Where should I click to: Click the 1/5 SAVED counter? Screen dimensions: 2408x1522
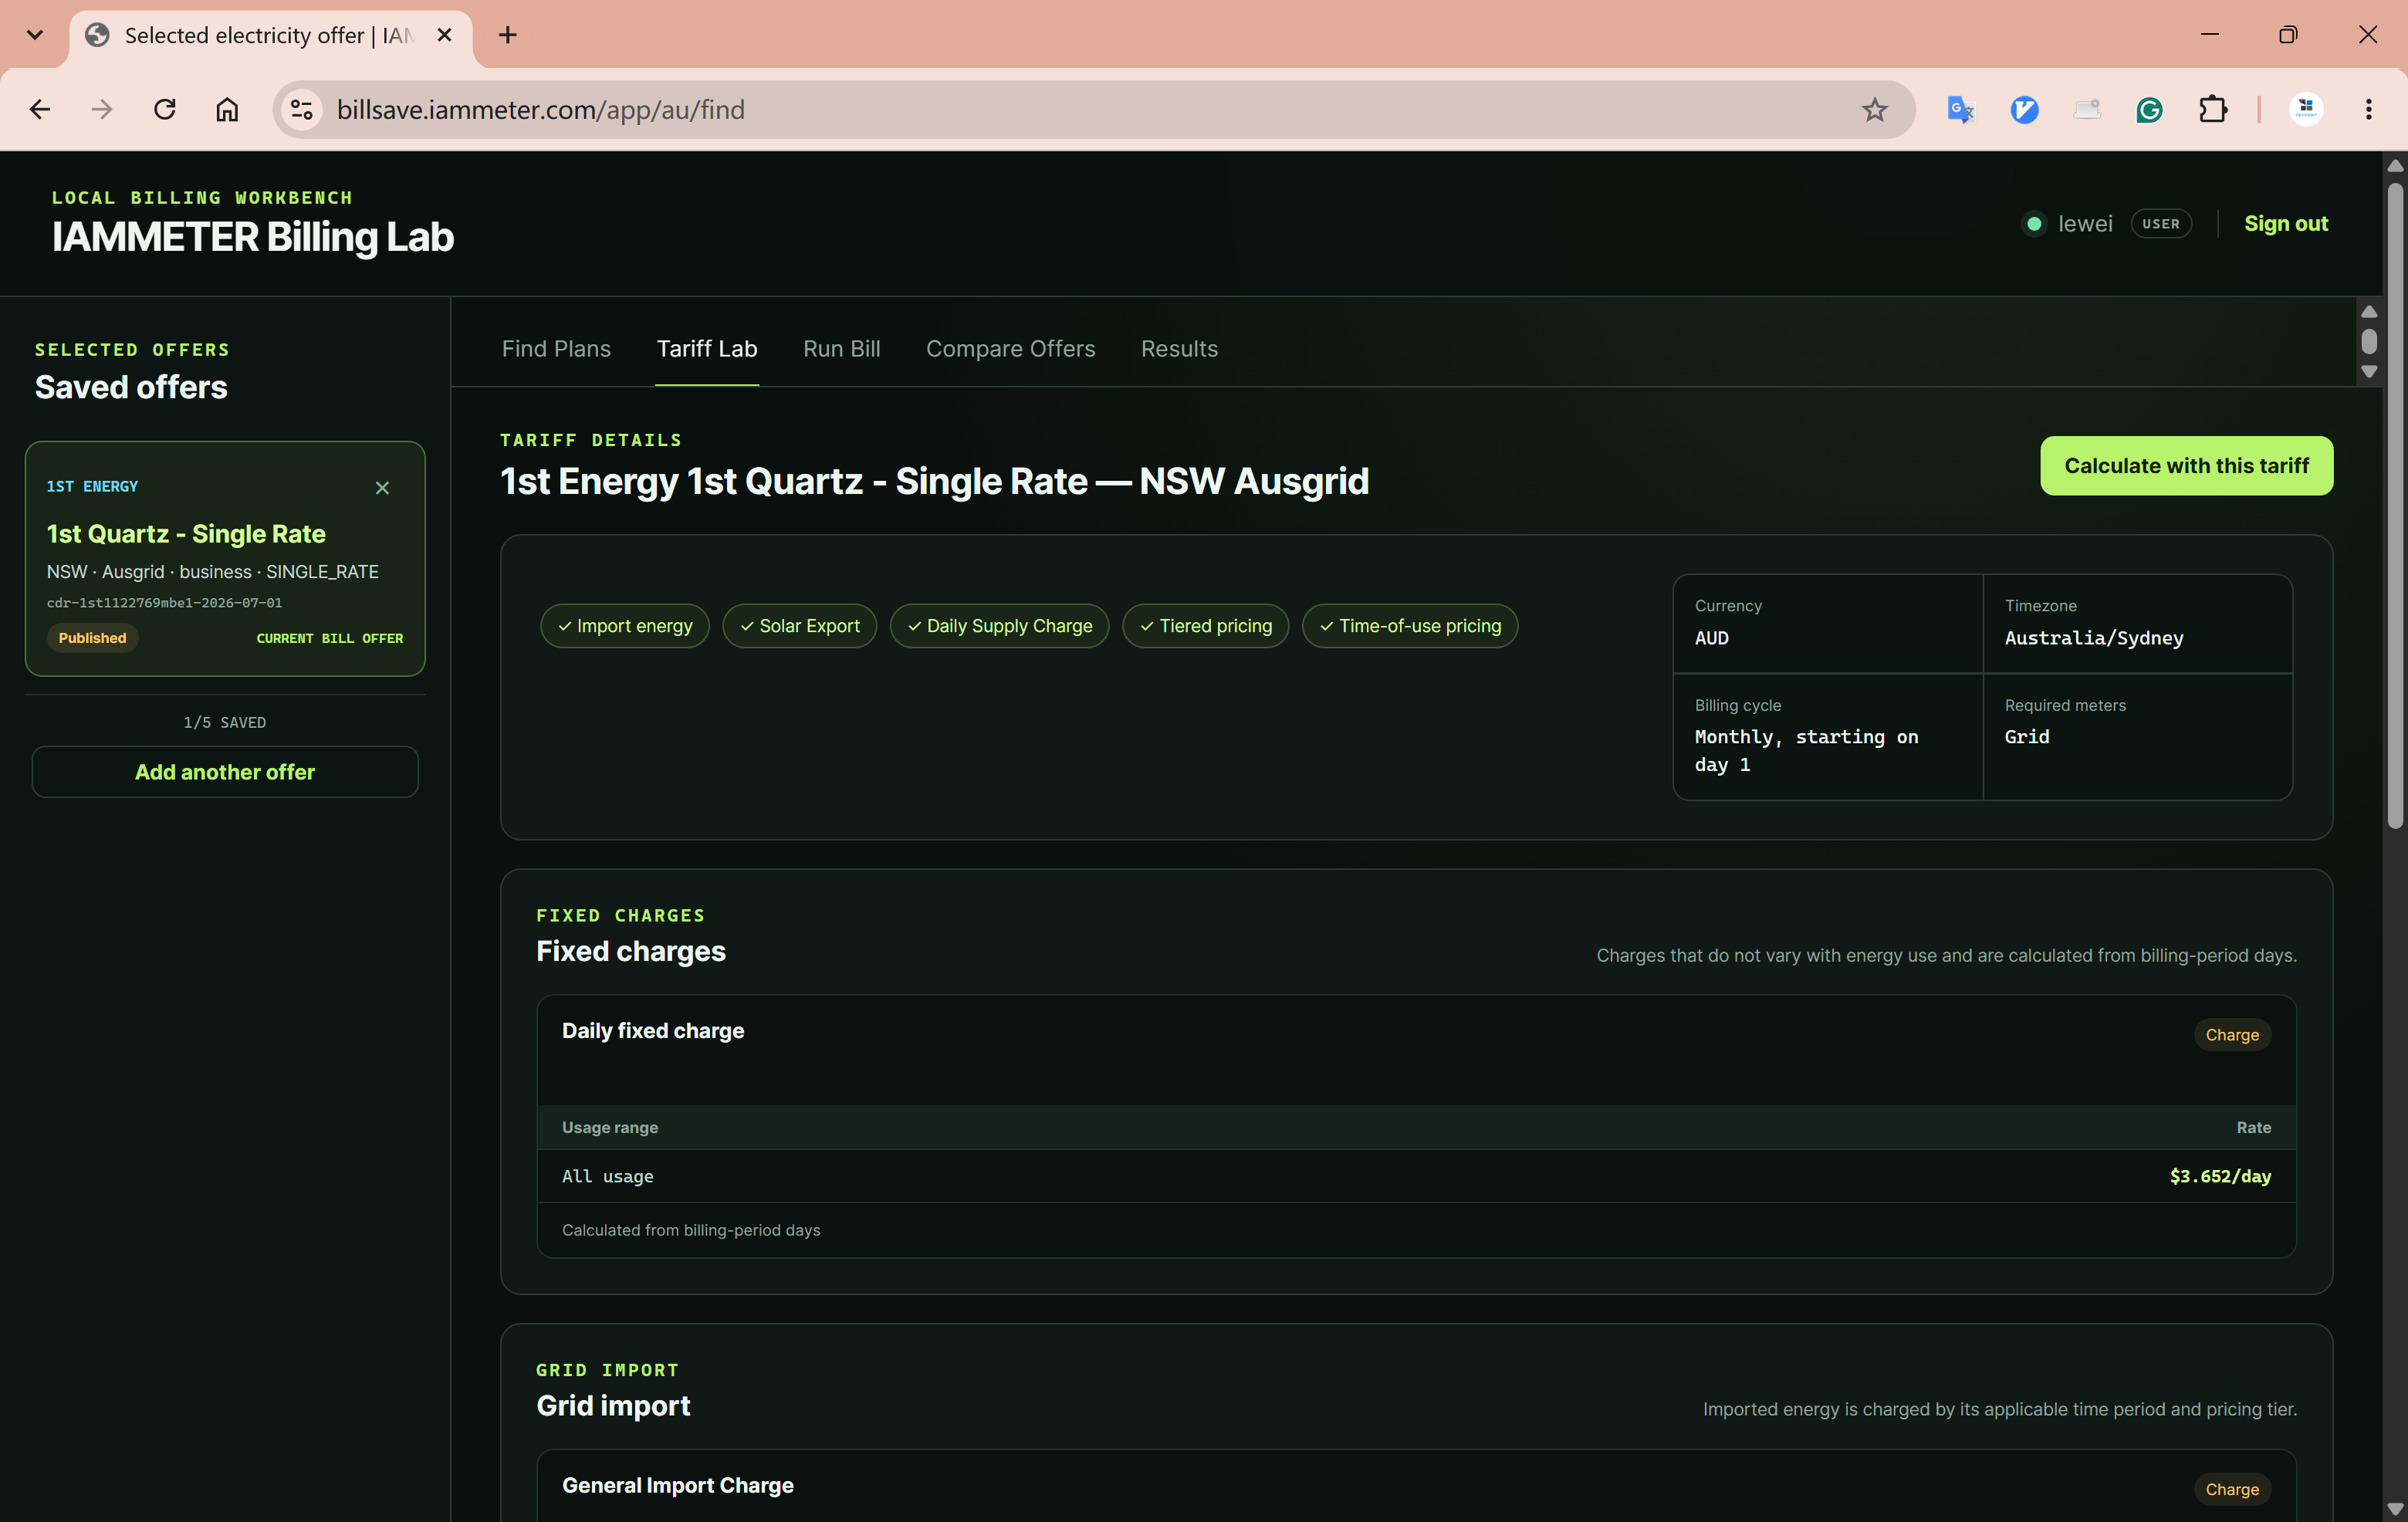tap(225, 723)
